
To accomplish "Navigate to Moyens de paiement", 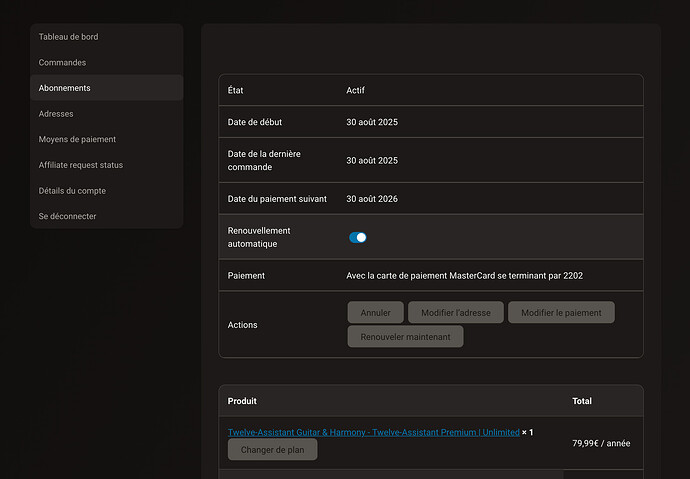I will click(77, 139).
